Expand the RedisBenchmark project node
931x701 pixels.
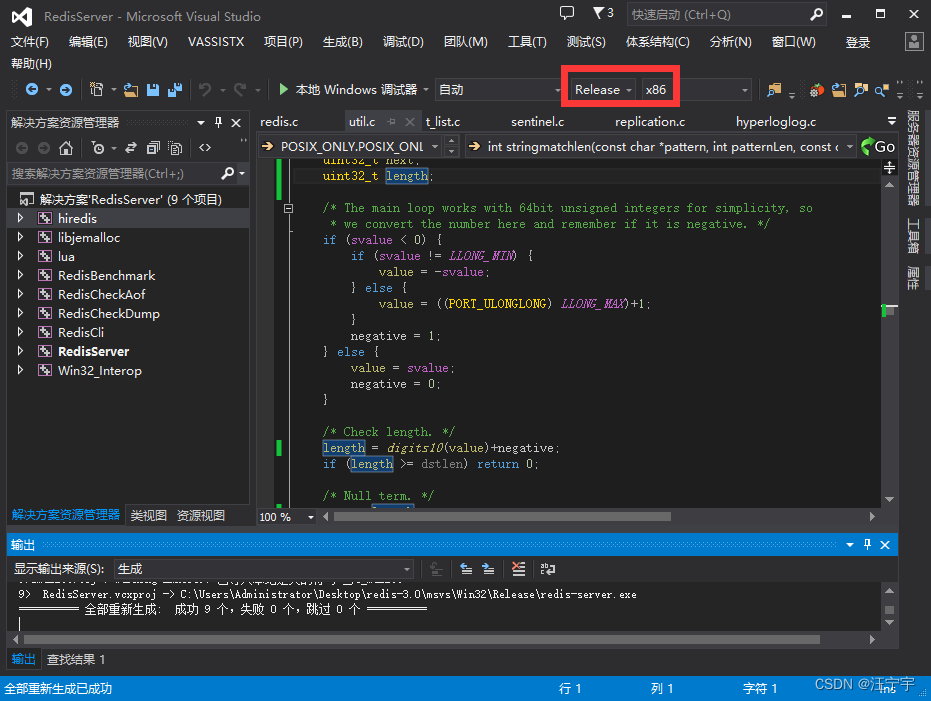click(x=21, y=275)
